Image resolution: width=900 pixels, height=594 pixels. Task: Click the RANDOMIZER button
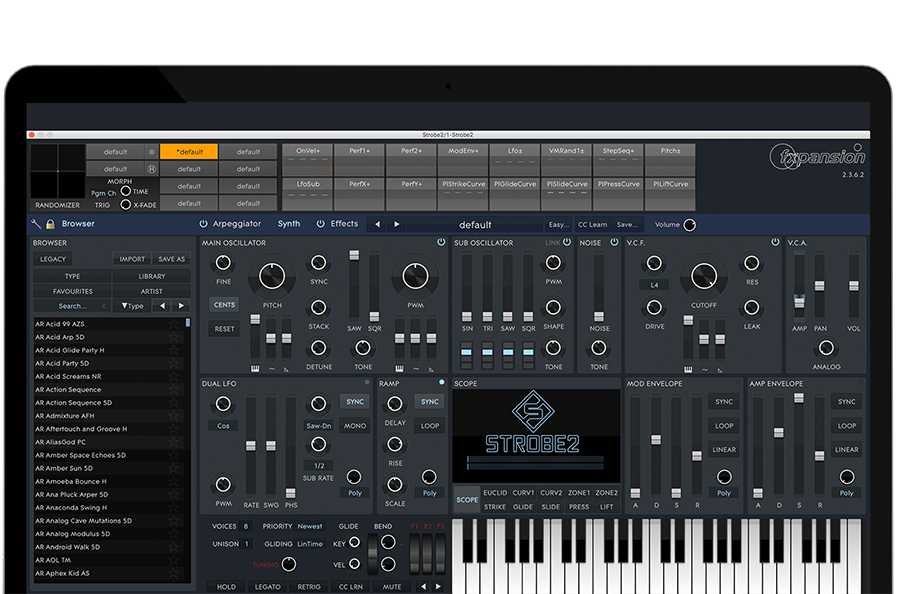point(57,205)
